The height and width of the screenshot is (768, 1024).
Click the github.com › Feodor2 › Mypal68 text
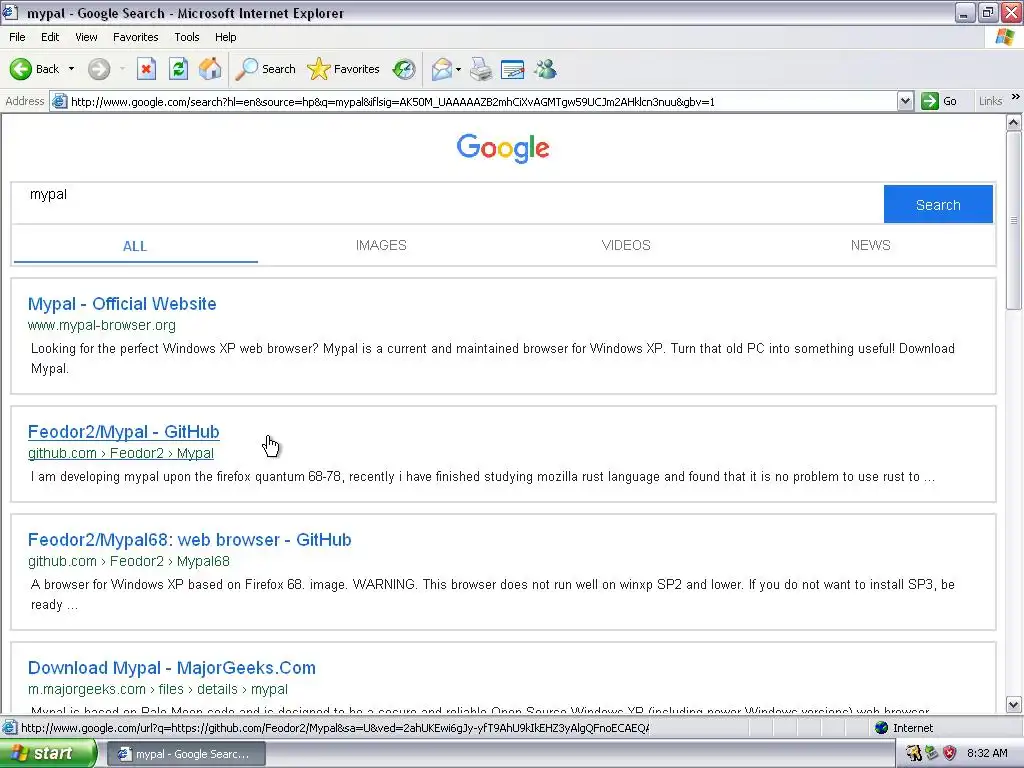pyautogui.click(x=129, y=561)
